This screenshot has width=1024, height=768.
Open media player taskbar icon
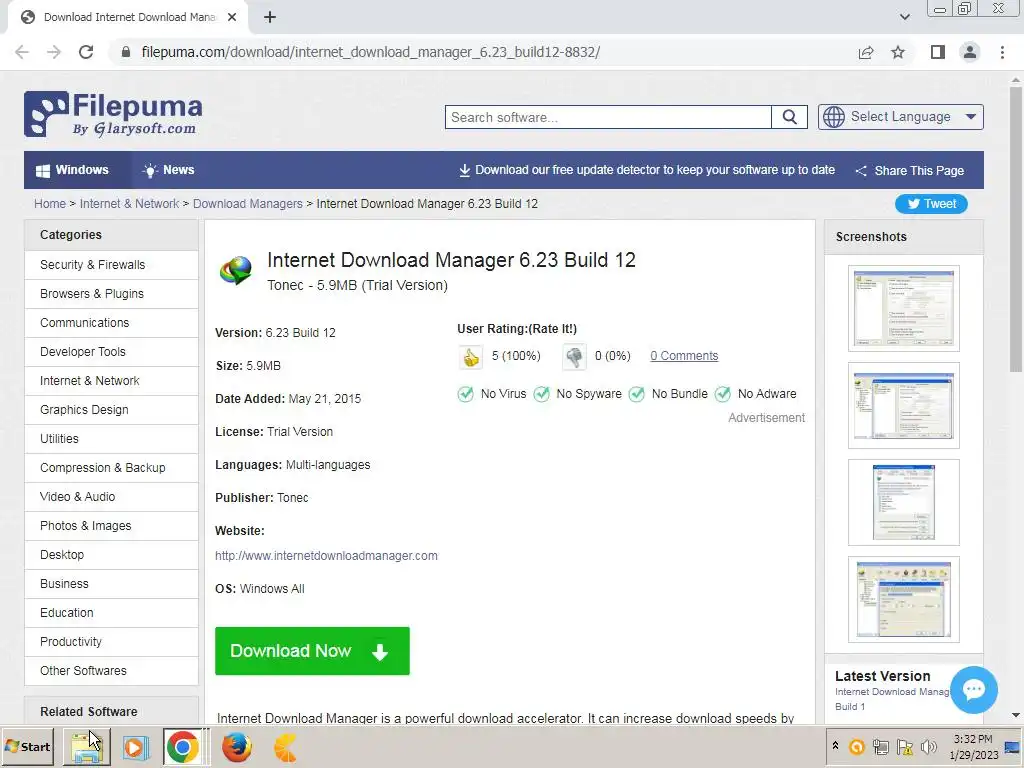(x=135, y=747)
